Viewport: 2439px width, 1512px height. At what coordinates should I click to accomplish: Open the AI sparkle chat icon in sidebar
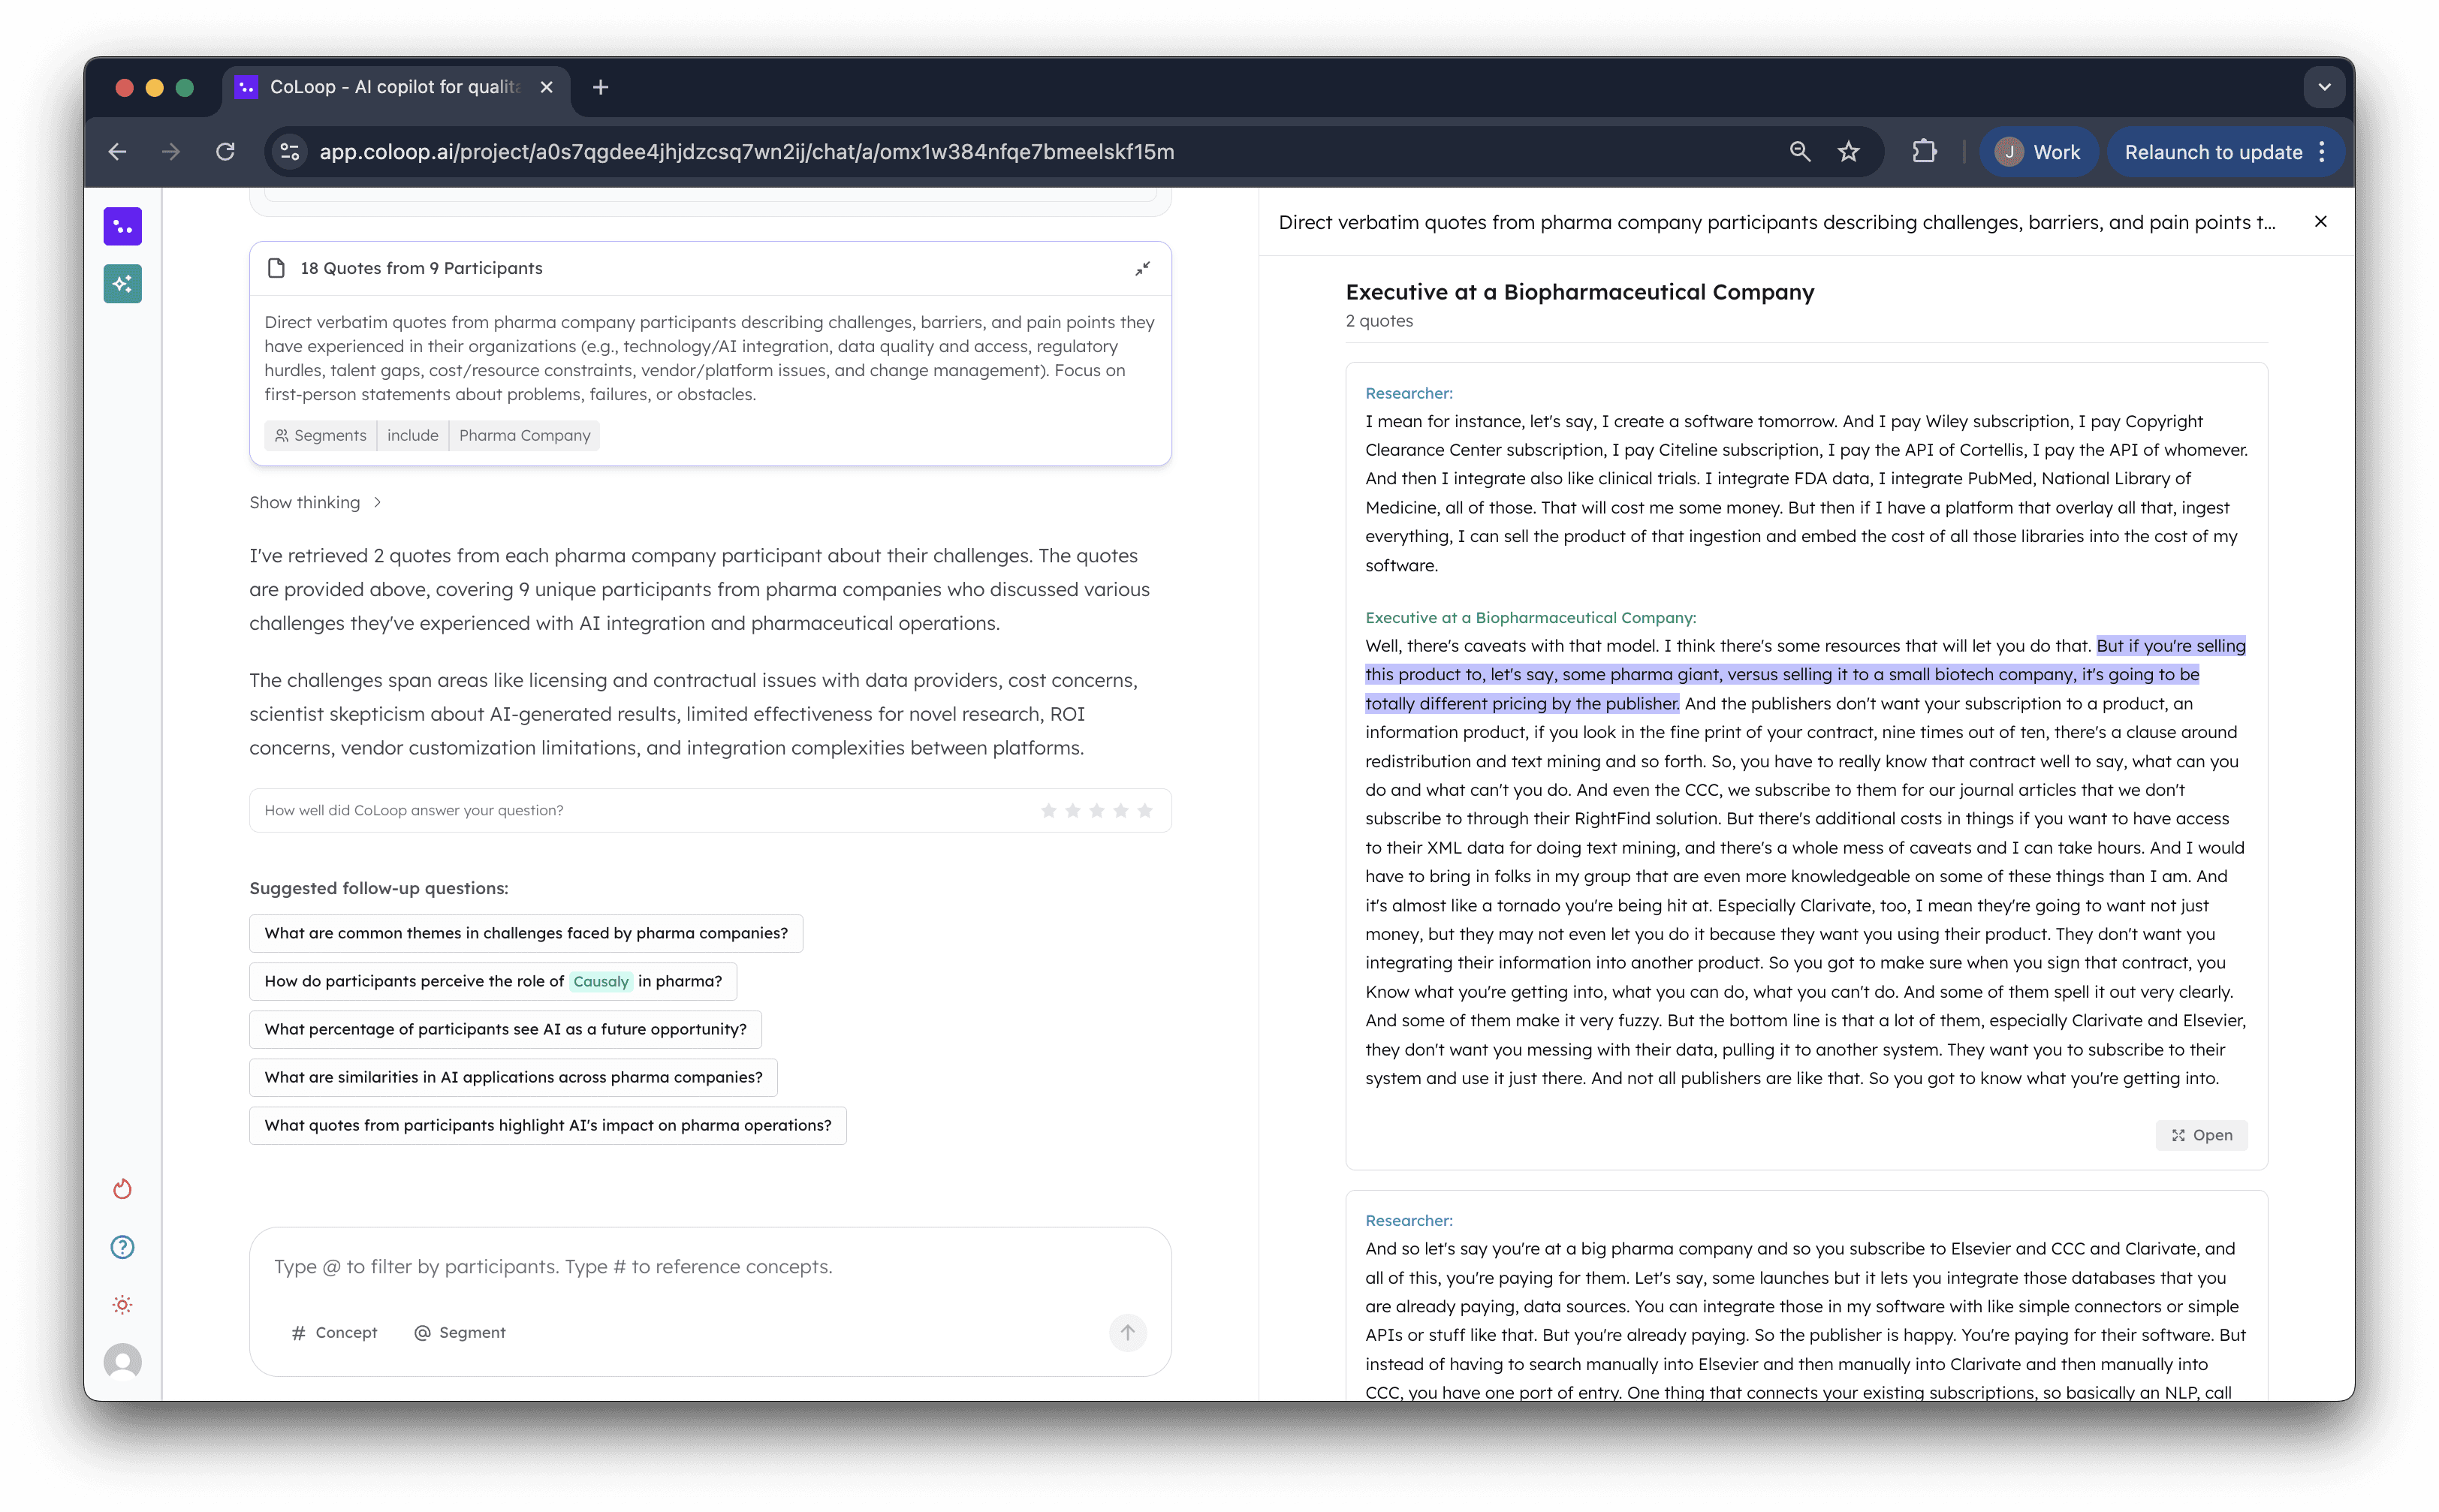(122, 284)
